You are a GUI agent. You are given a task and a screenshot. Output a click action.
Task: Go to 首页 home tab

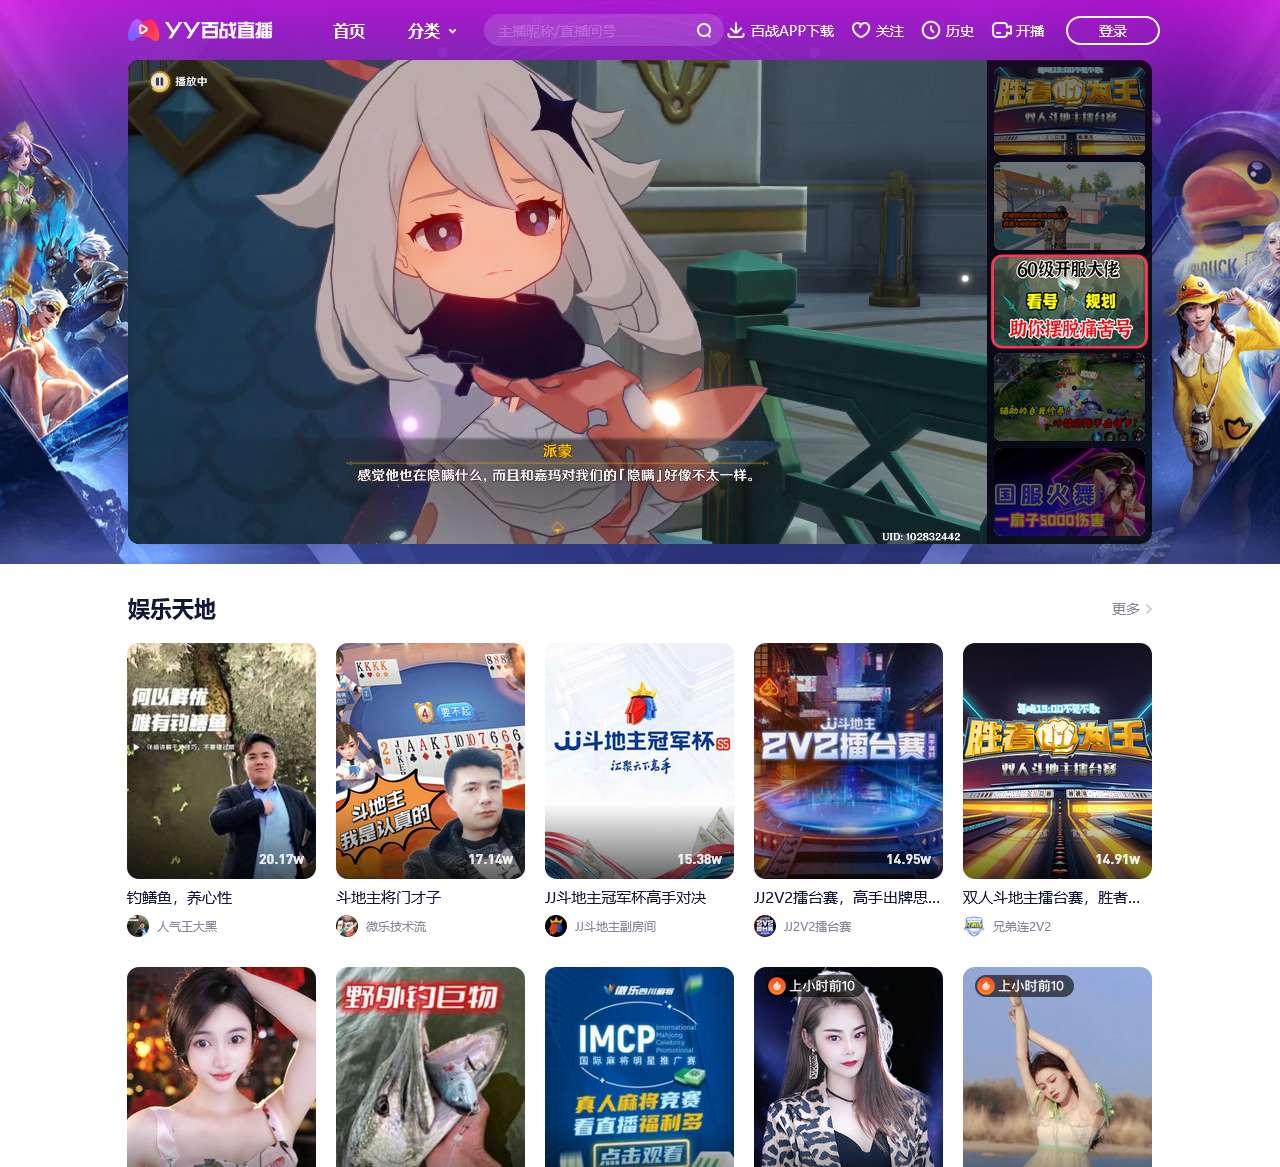(349, 31)
